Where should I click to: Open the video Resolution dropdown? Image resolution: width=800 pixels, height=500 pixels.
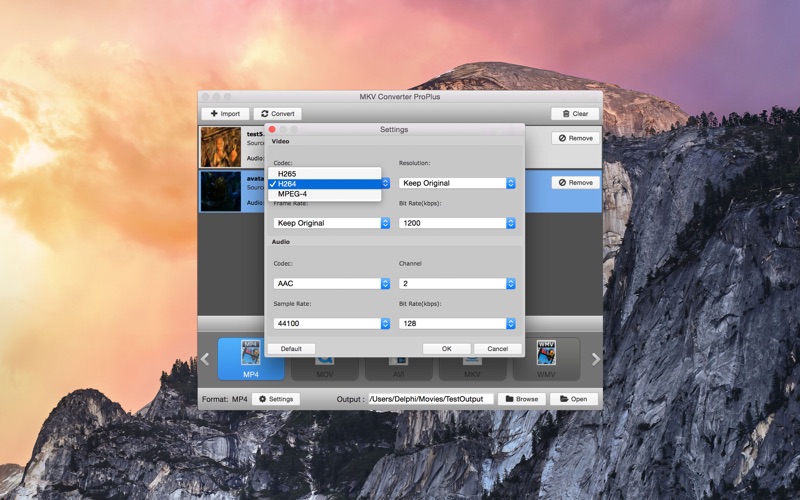click(x=457, y=183)
